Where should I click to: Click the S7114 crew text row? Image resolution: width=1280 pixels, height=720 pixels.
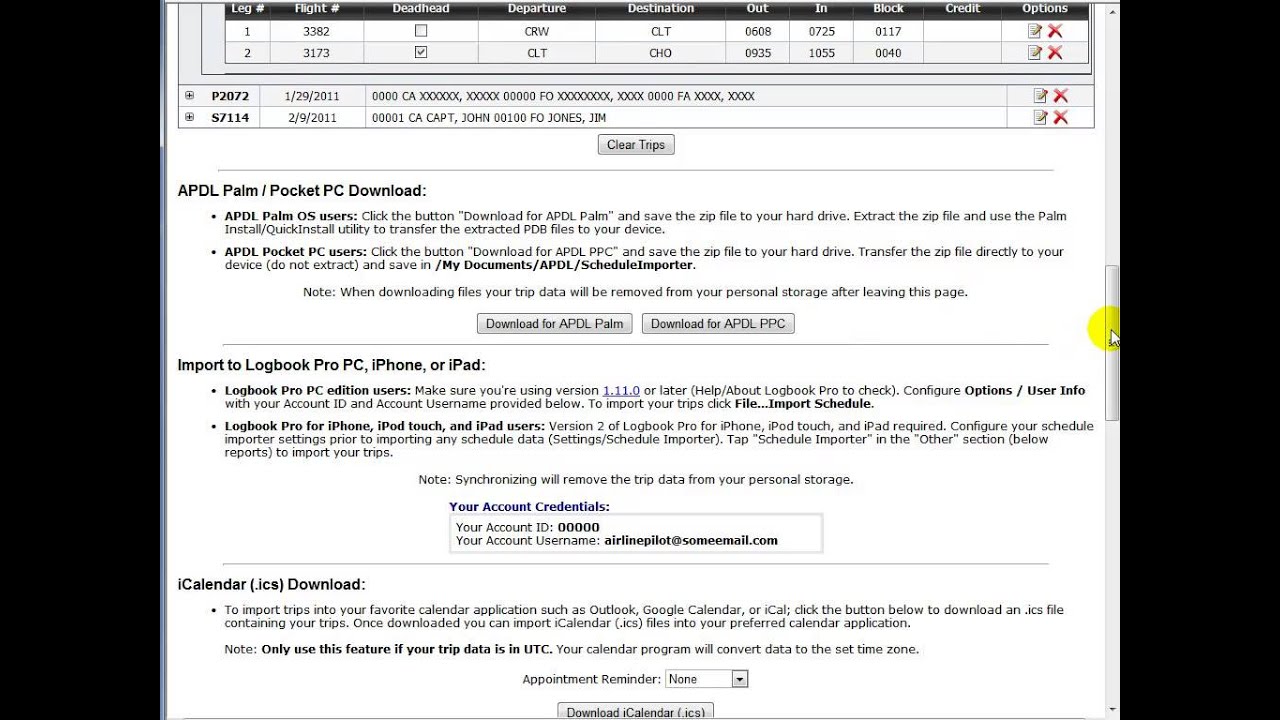point(489,118)
